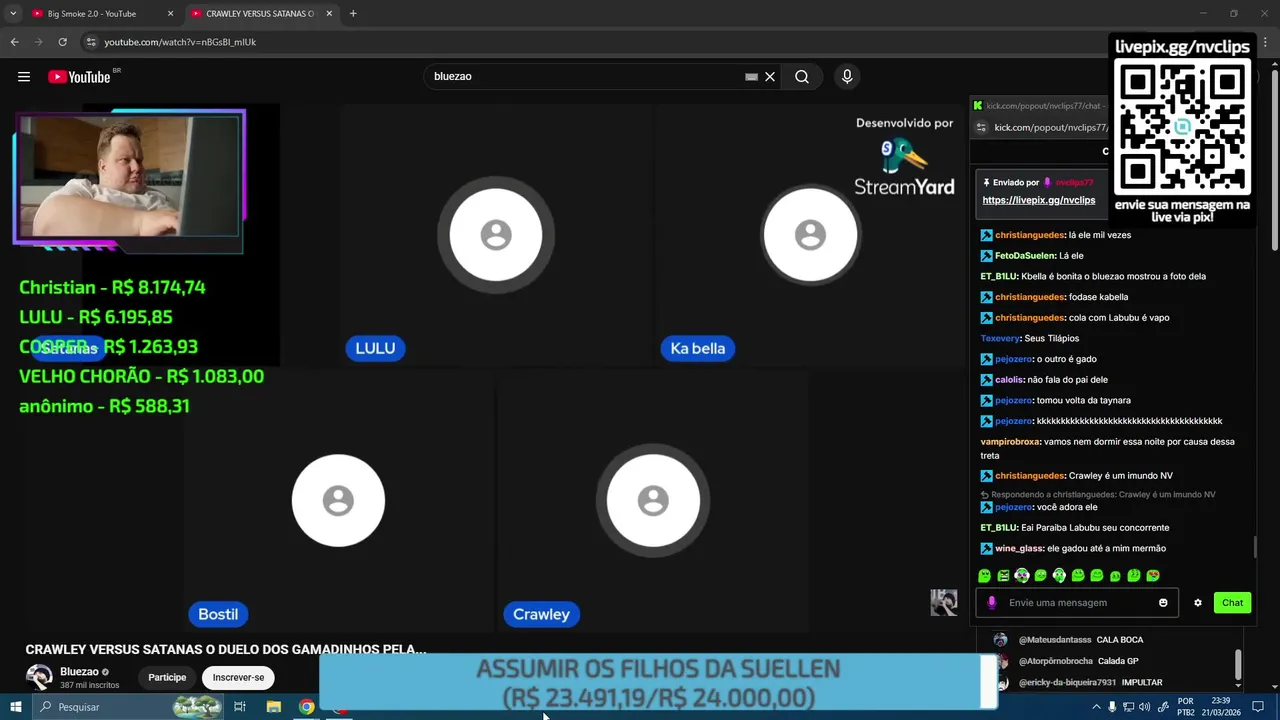Click the donation entry 'anônimo - R$ 588,31'

point(104,406)
